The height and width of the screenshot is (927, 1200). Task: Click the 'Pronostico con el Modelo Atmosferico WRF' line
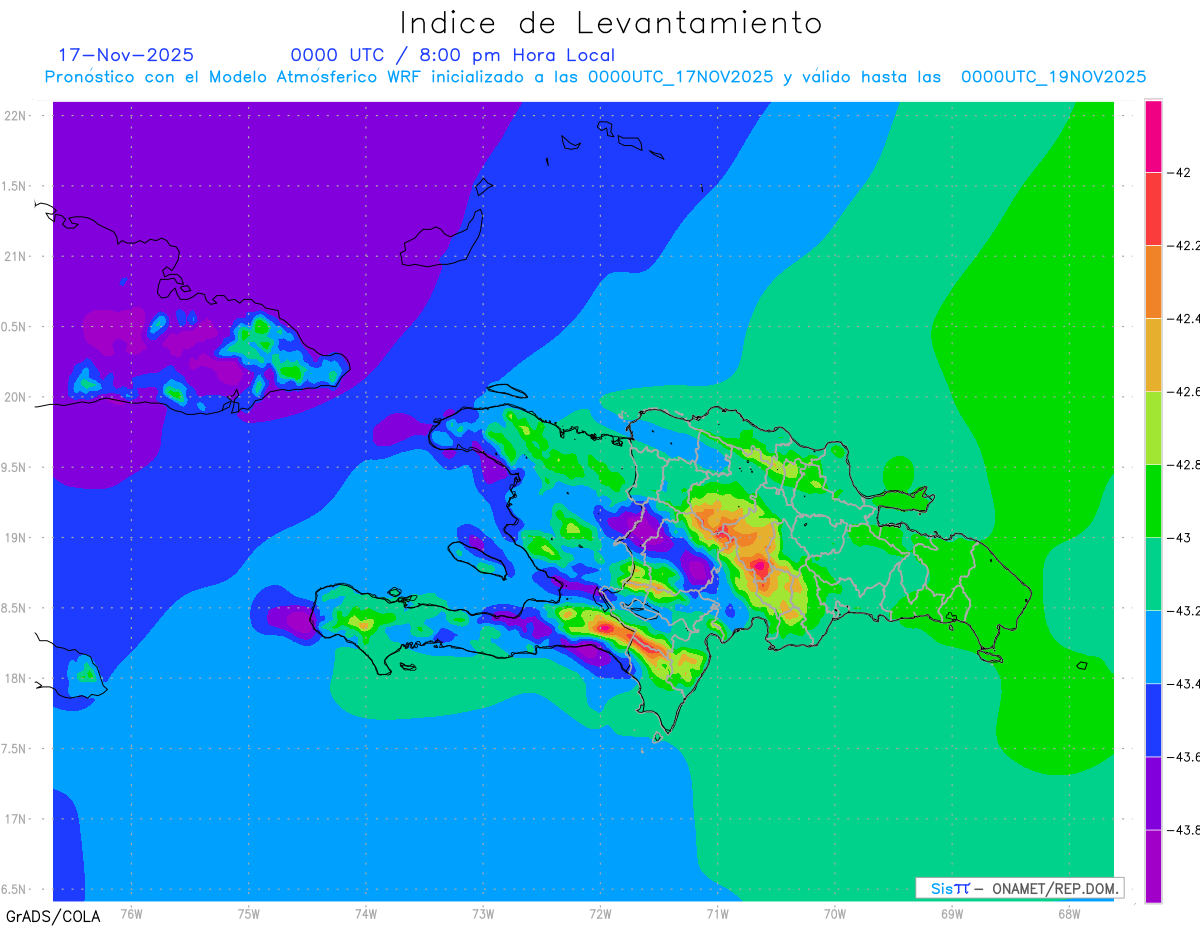596,77
